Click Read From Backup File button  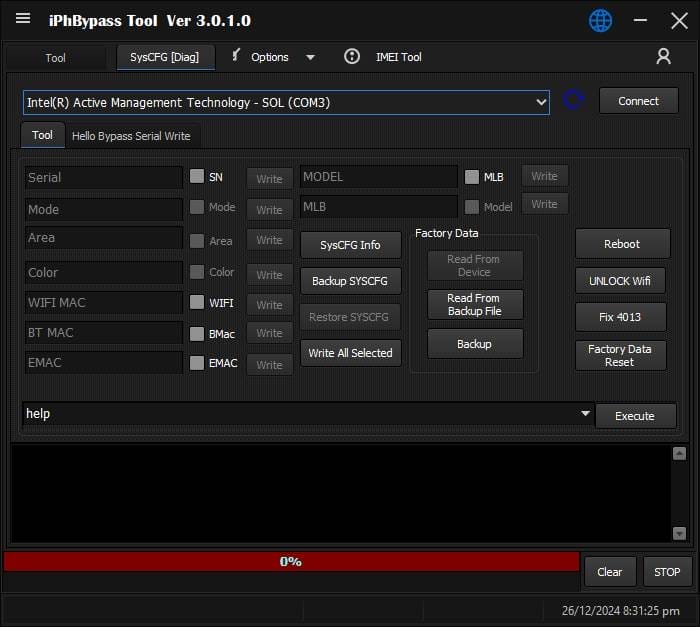coord(475,305)
